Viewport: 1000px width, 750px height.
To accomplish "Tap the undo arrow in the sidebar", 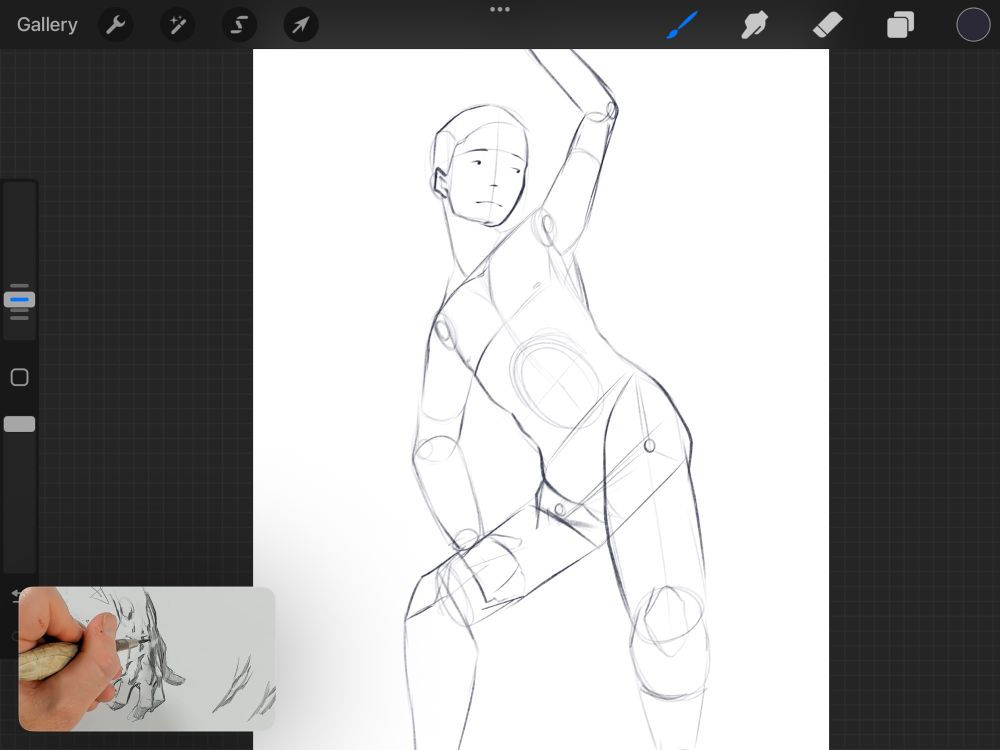I will (15, 595).
